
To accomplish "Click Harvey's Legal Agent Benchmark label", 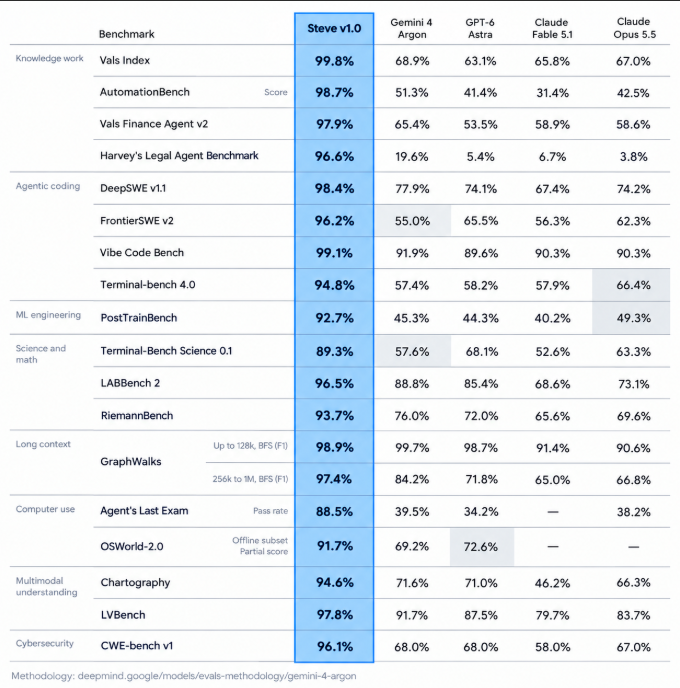I will (x=179, y=156).
